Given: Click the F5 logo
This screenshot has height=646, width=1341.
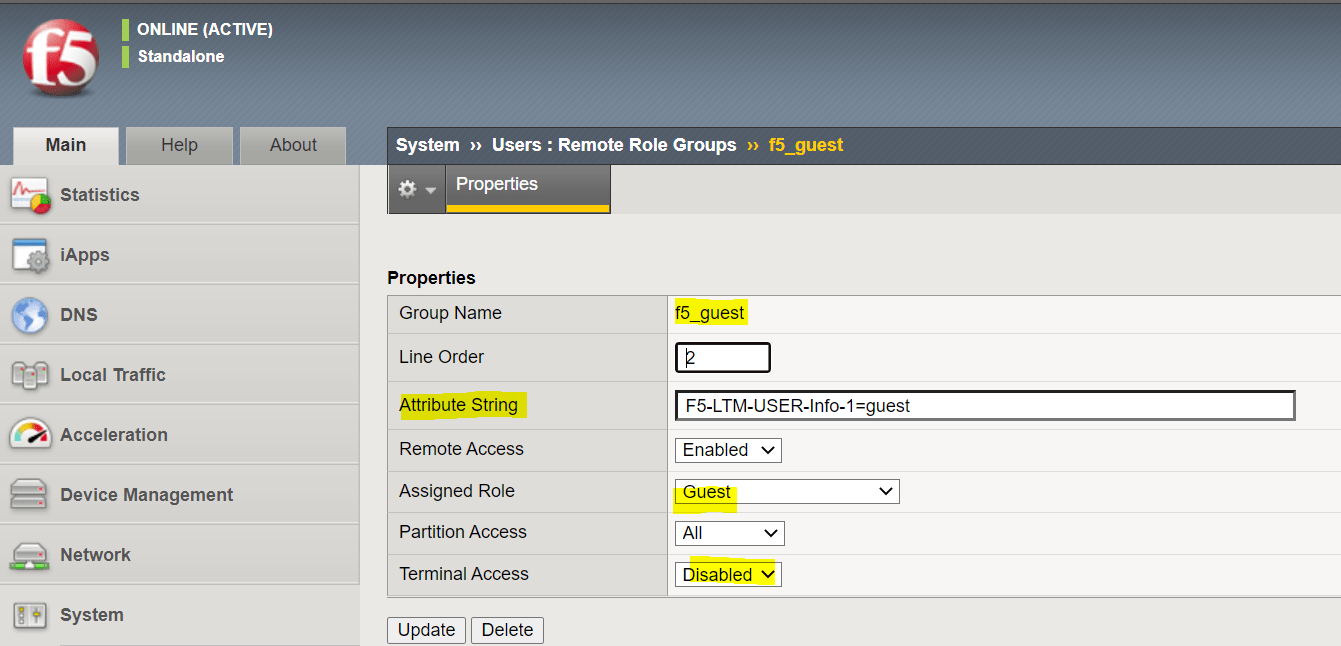Looking at the screenshot, I should pyautogui.click(x=60, y=55).
